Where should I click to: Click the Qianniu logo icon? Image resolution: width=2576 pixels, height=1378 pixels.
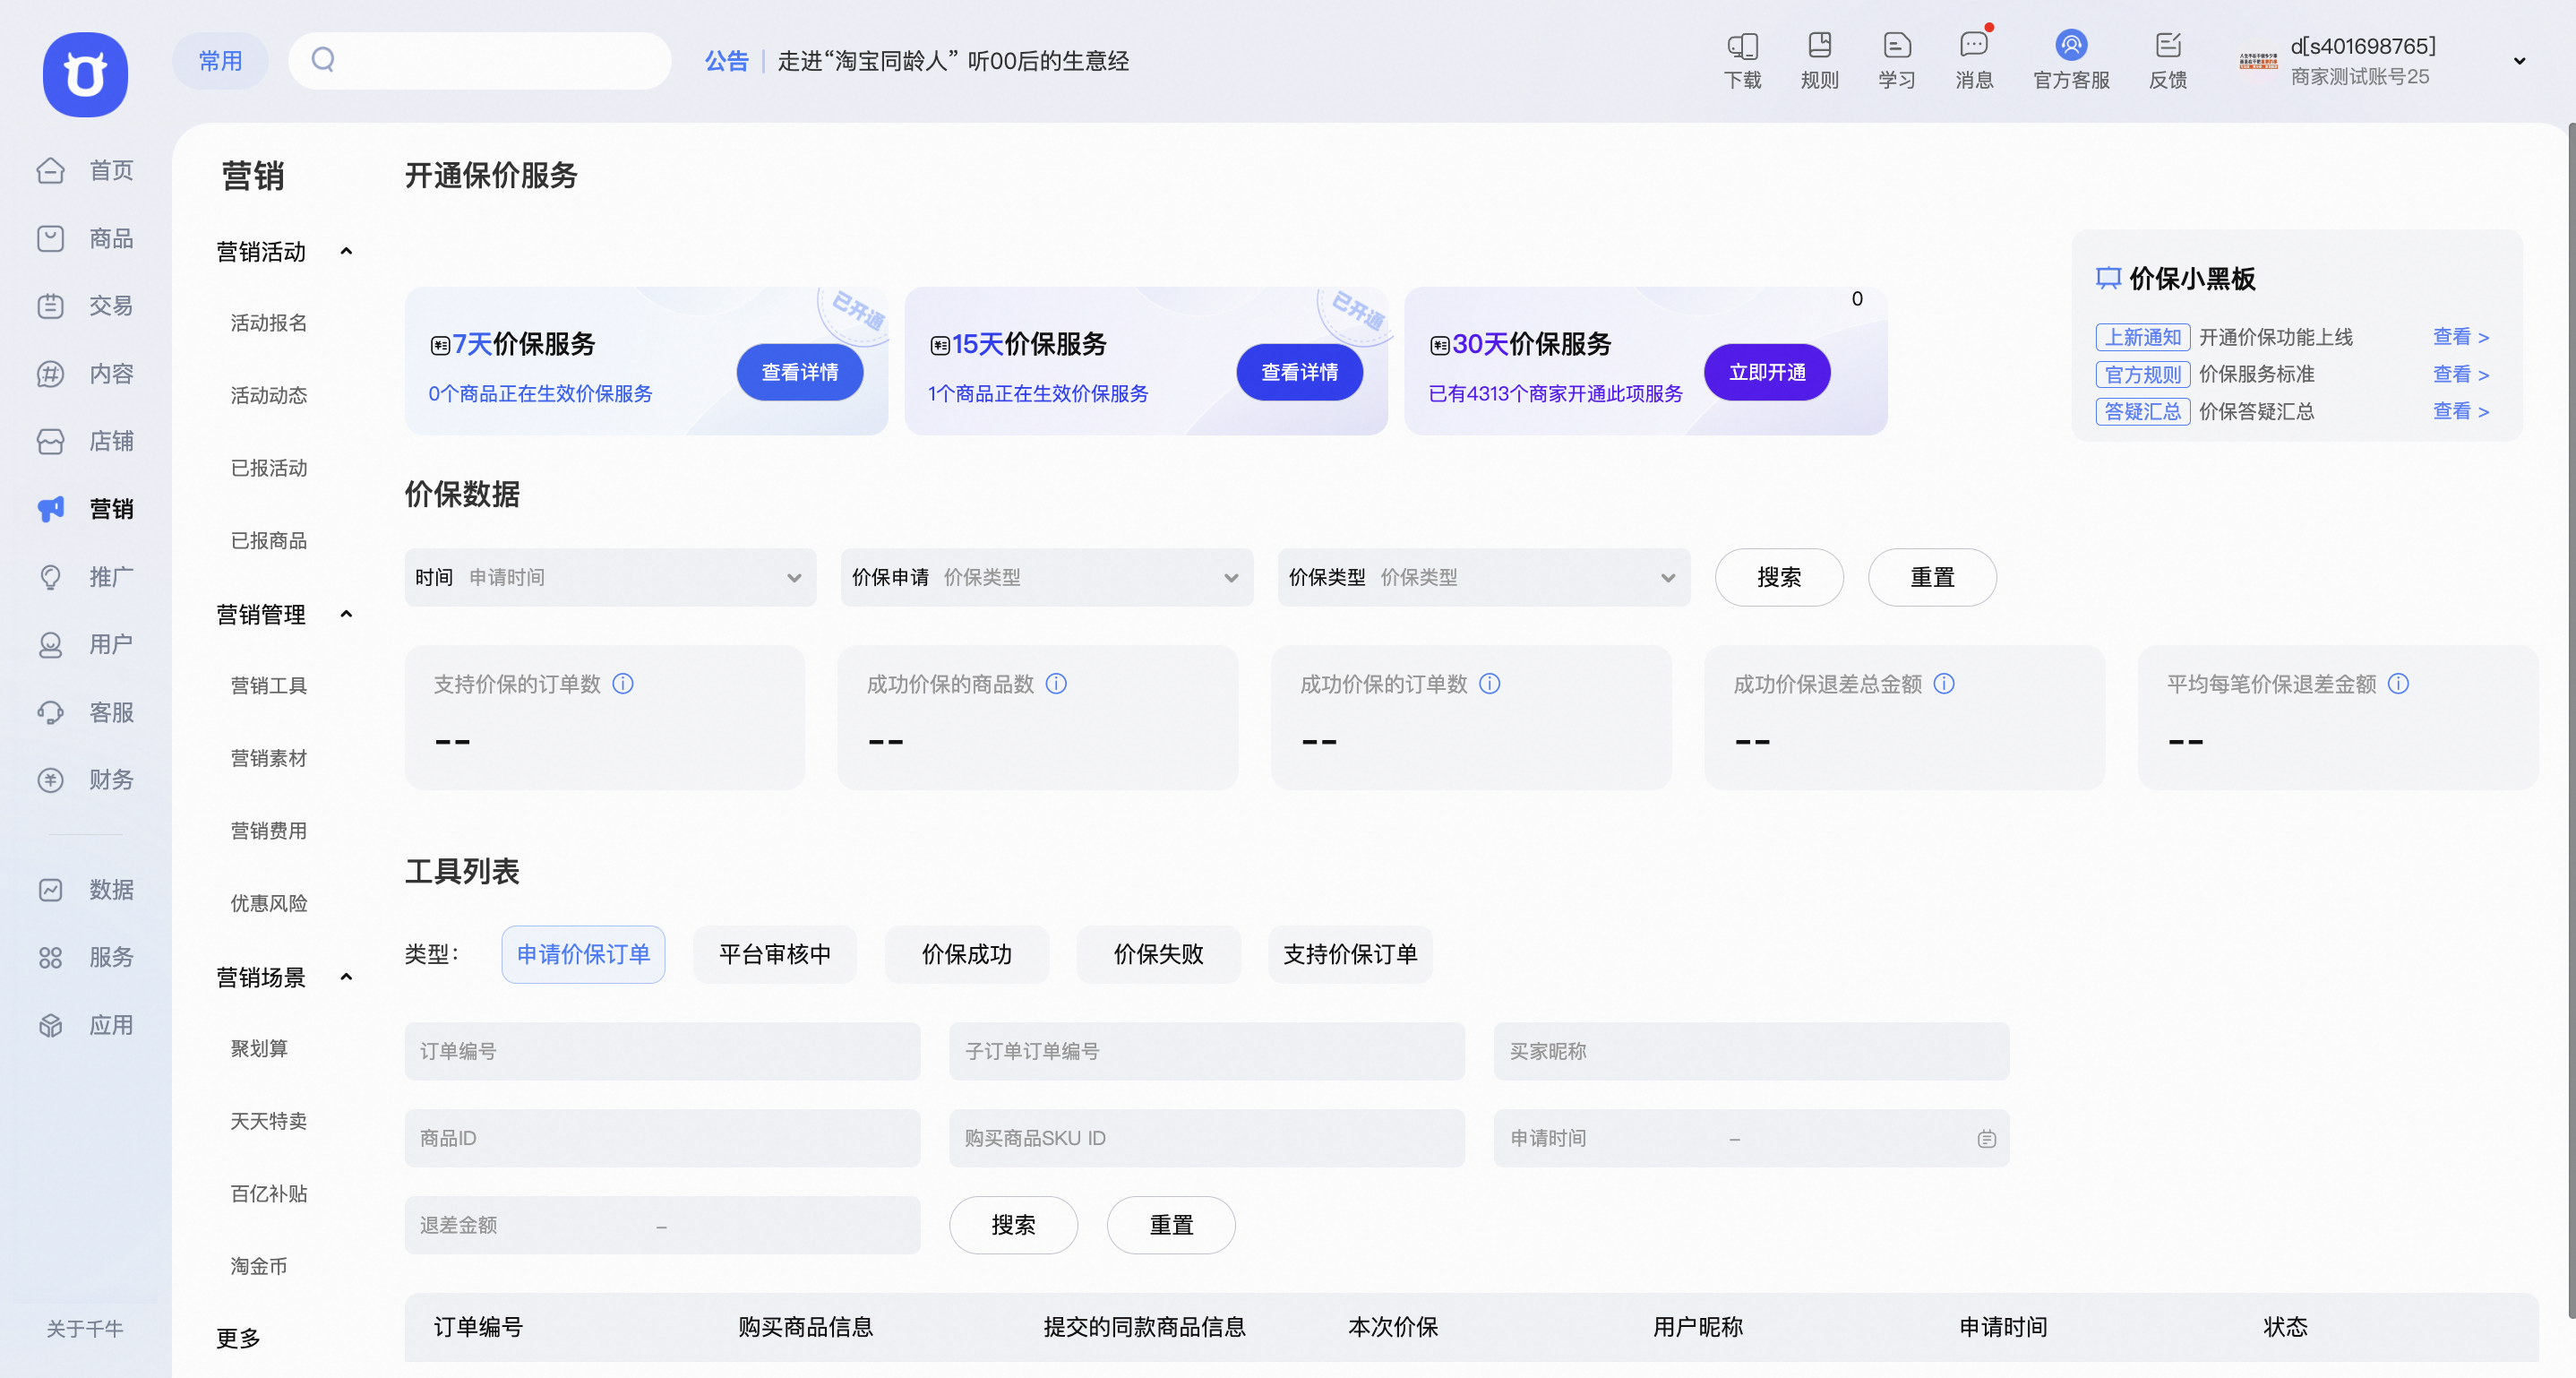(85, 74)
